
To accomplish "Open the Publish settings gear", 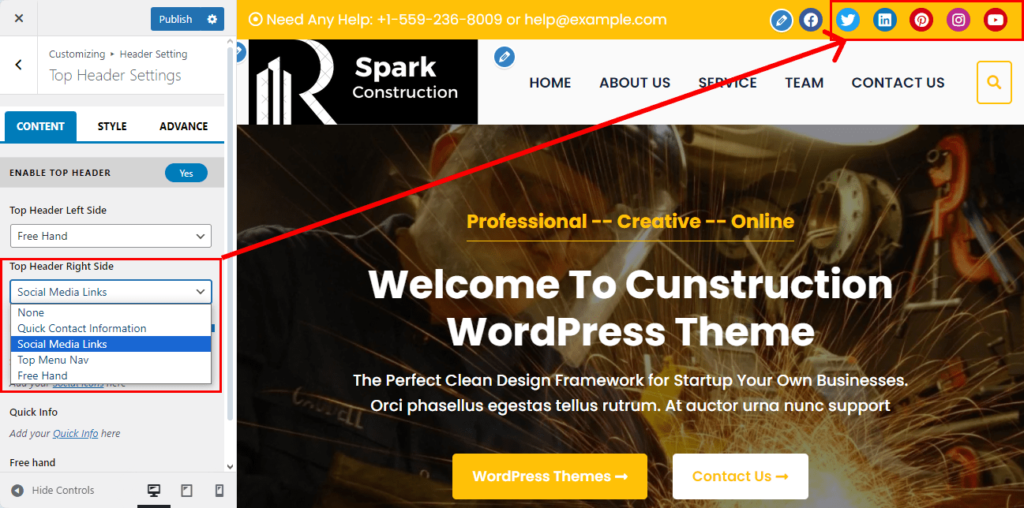I will (x=212, y=19).
